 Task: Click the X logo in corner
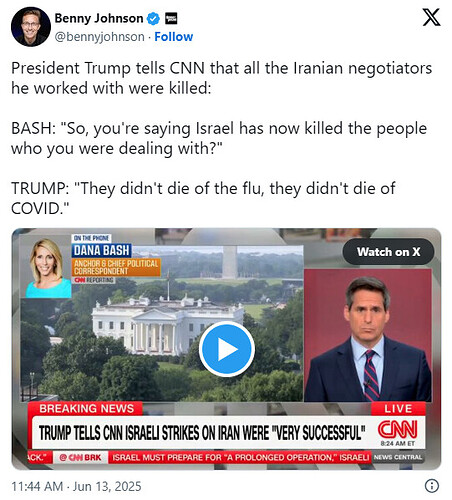pyautogui.click(x=431, y=17)
